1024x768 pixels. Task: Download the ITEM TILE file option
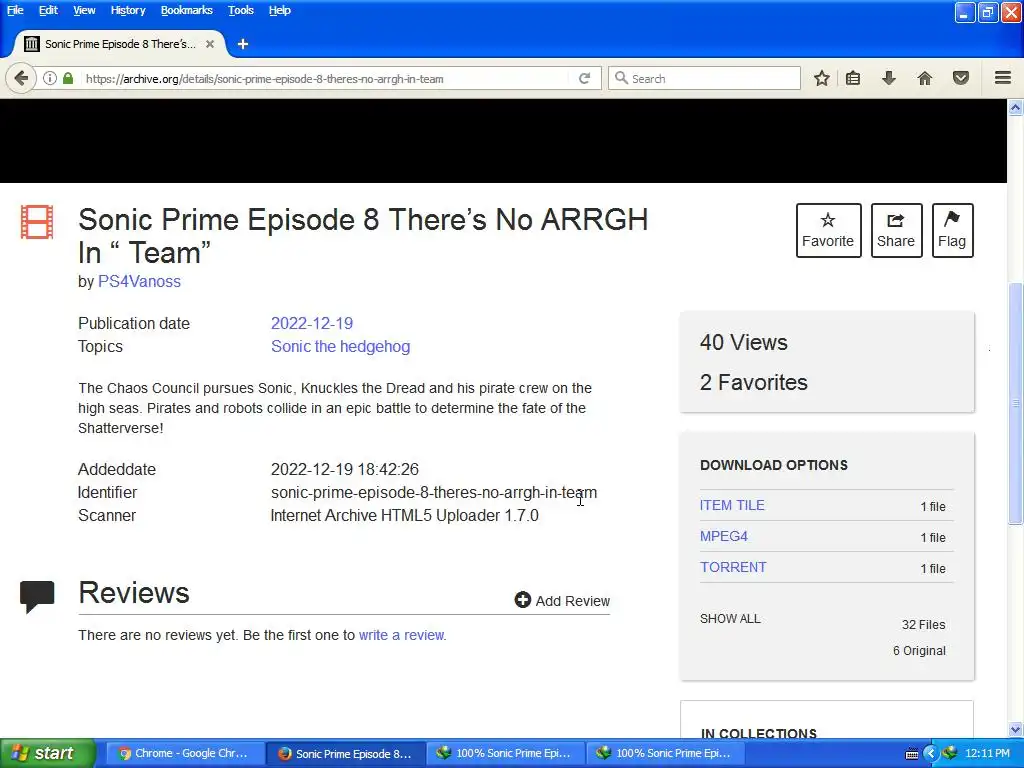[x=732, y=505]
